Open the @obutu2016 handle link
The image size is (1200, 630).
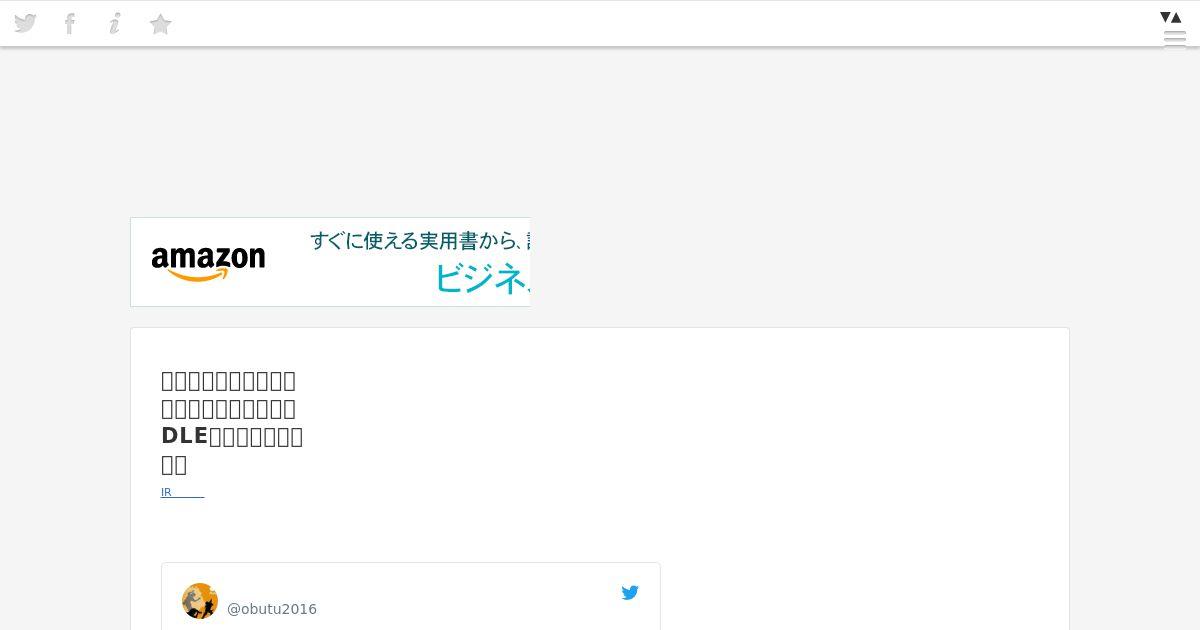click(x=272, y=609)
